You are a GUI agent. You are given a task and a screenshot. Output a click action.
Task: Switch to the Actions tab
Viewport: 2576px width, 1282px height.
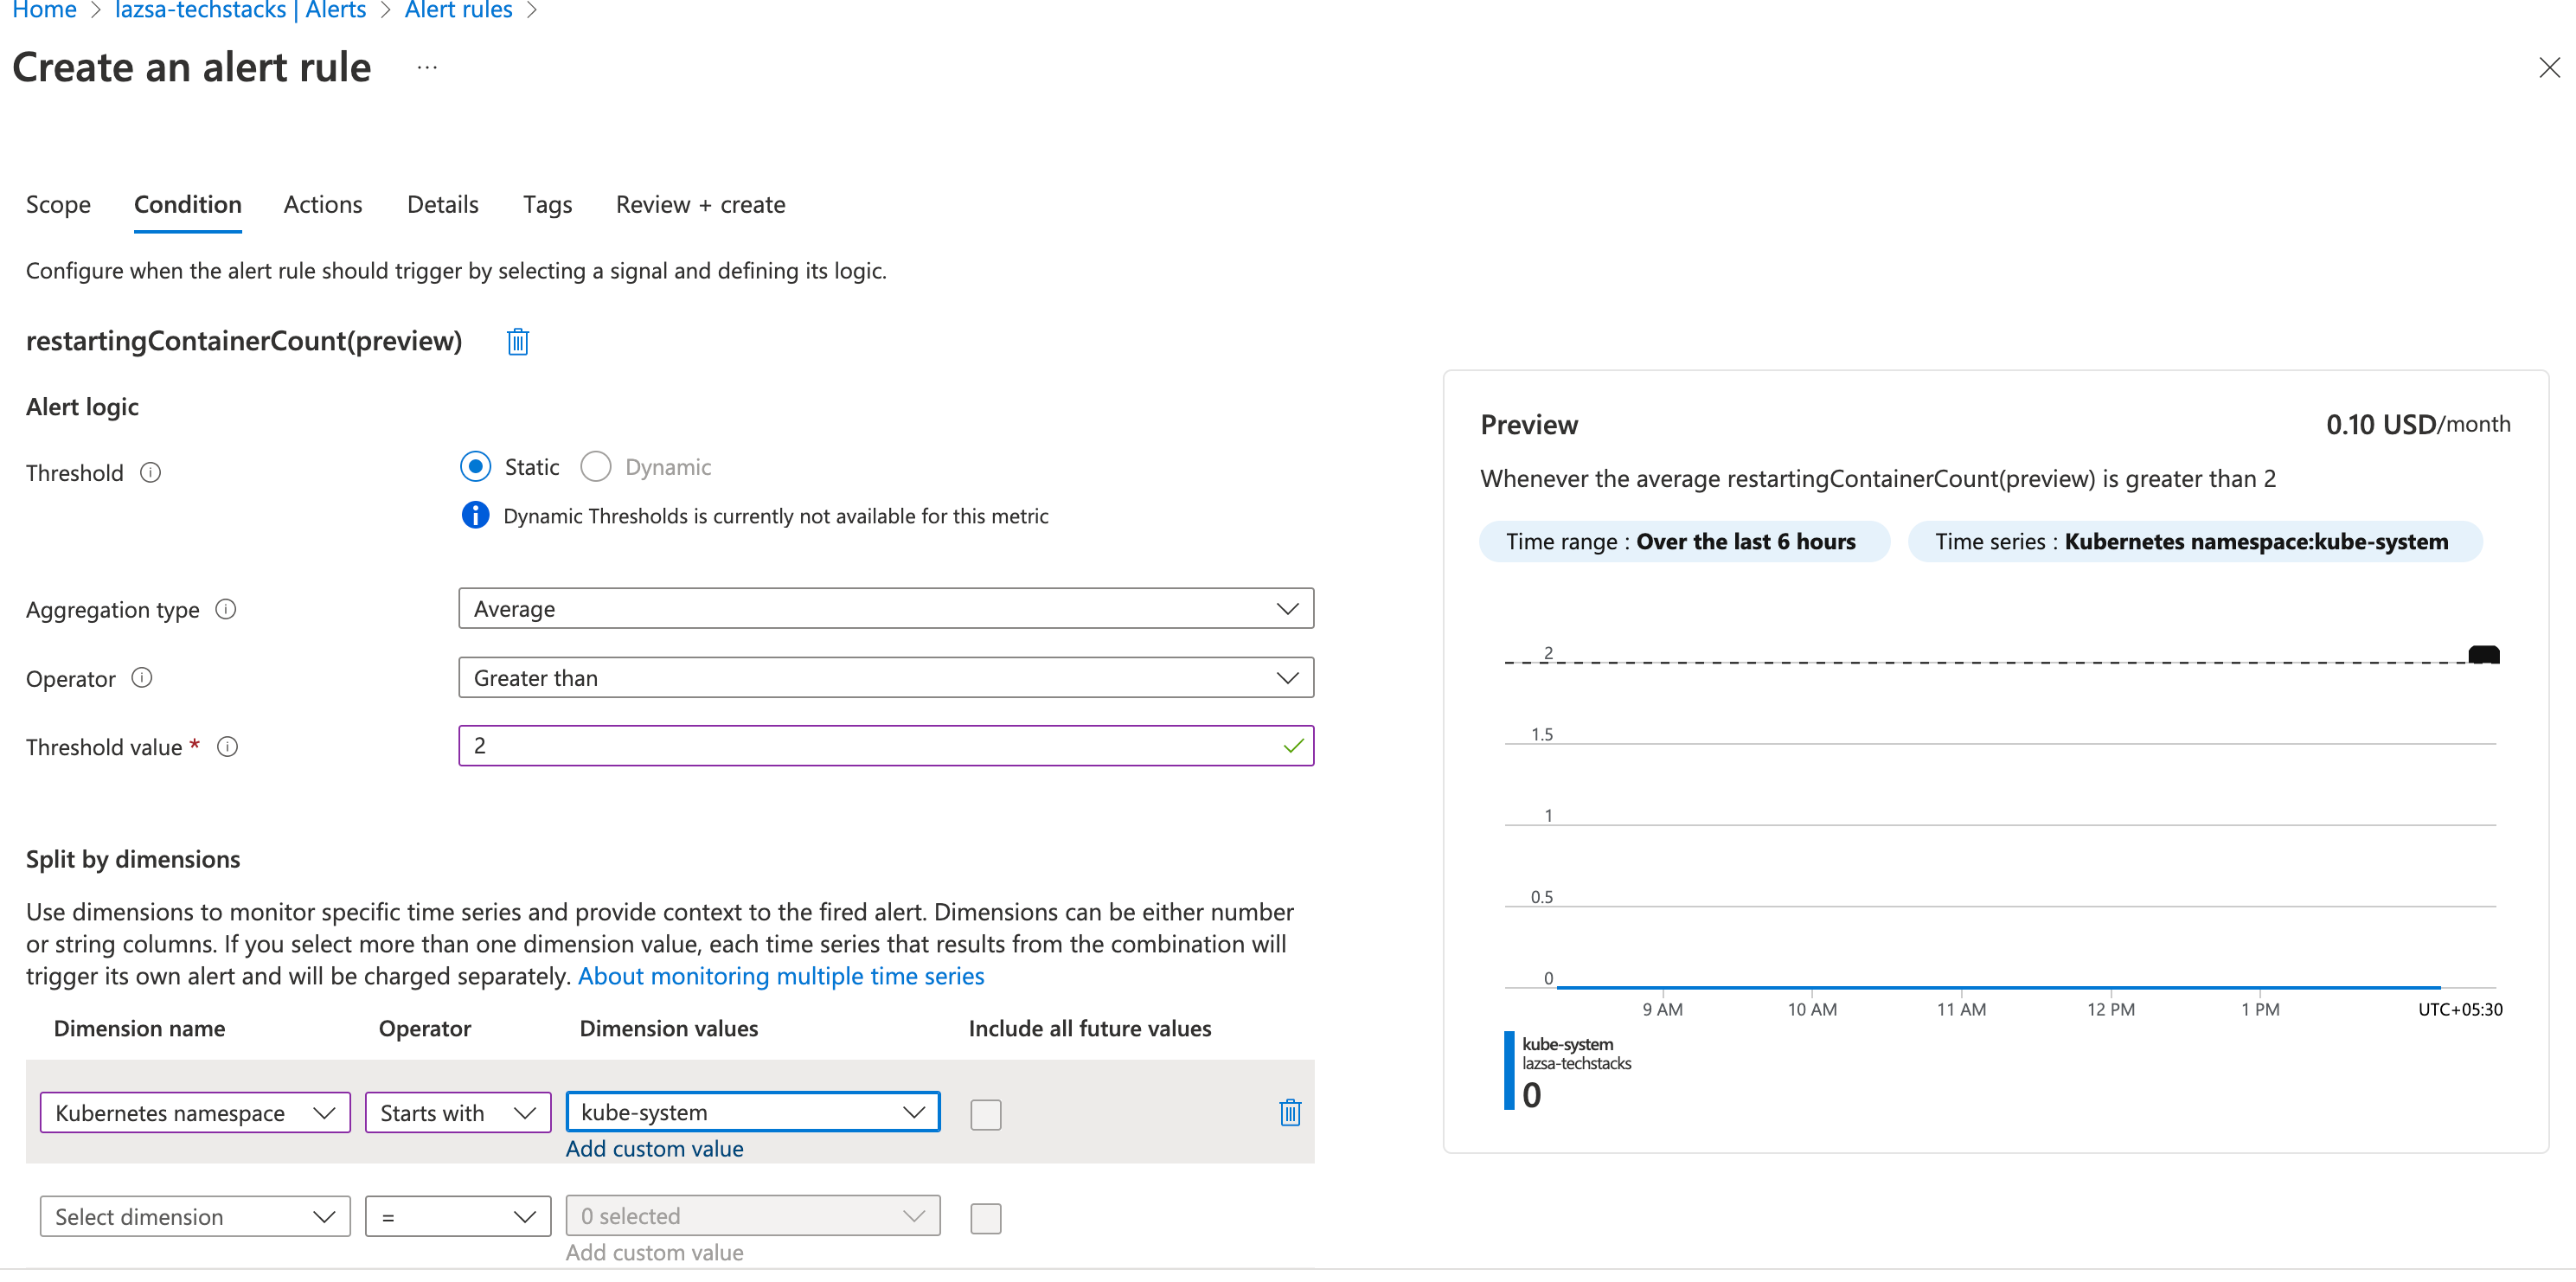tap(323, 204)
